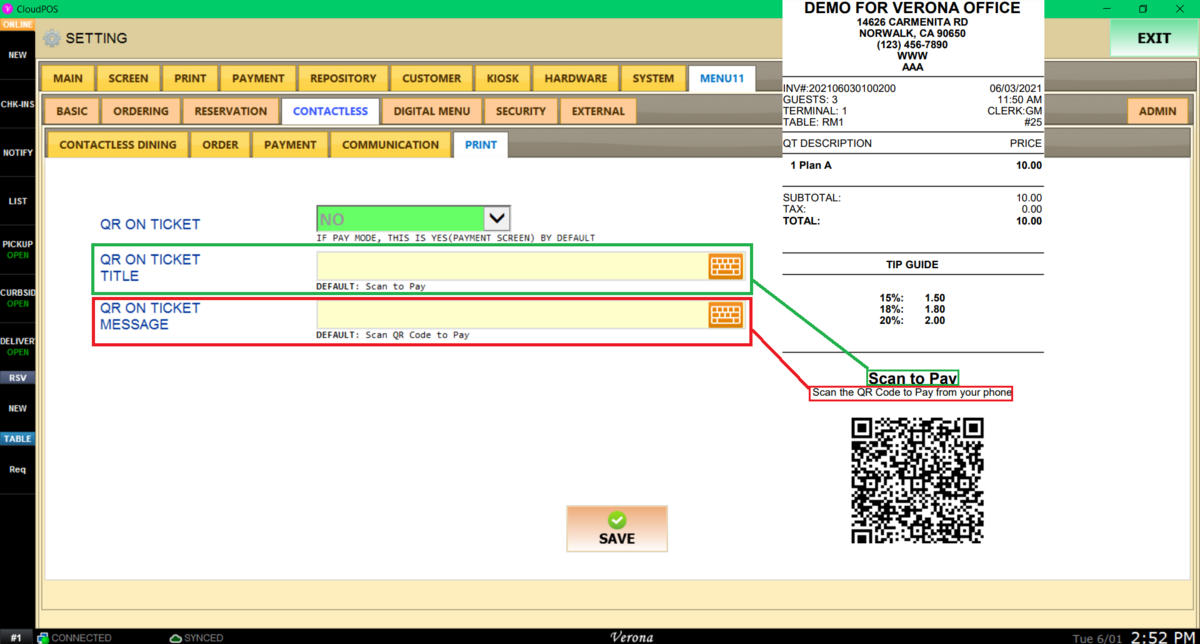Click the QR ON TICKET MESSAGE field
Screen dimensions: 1200x644
512,314
